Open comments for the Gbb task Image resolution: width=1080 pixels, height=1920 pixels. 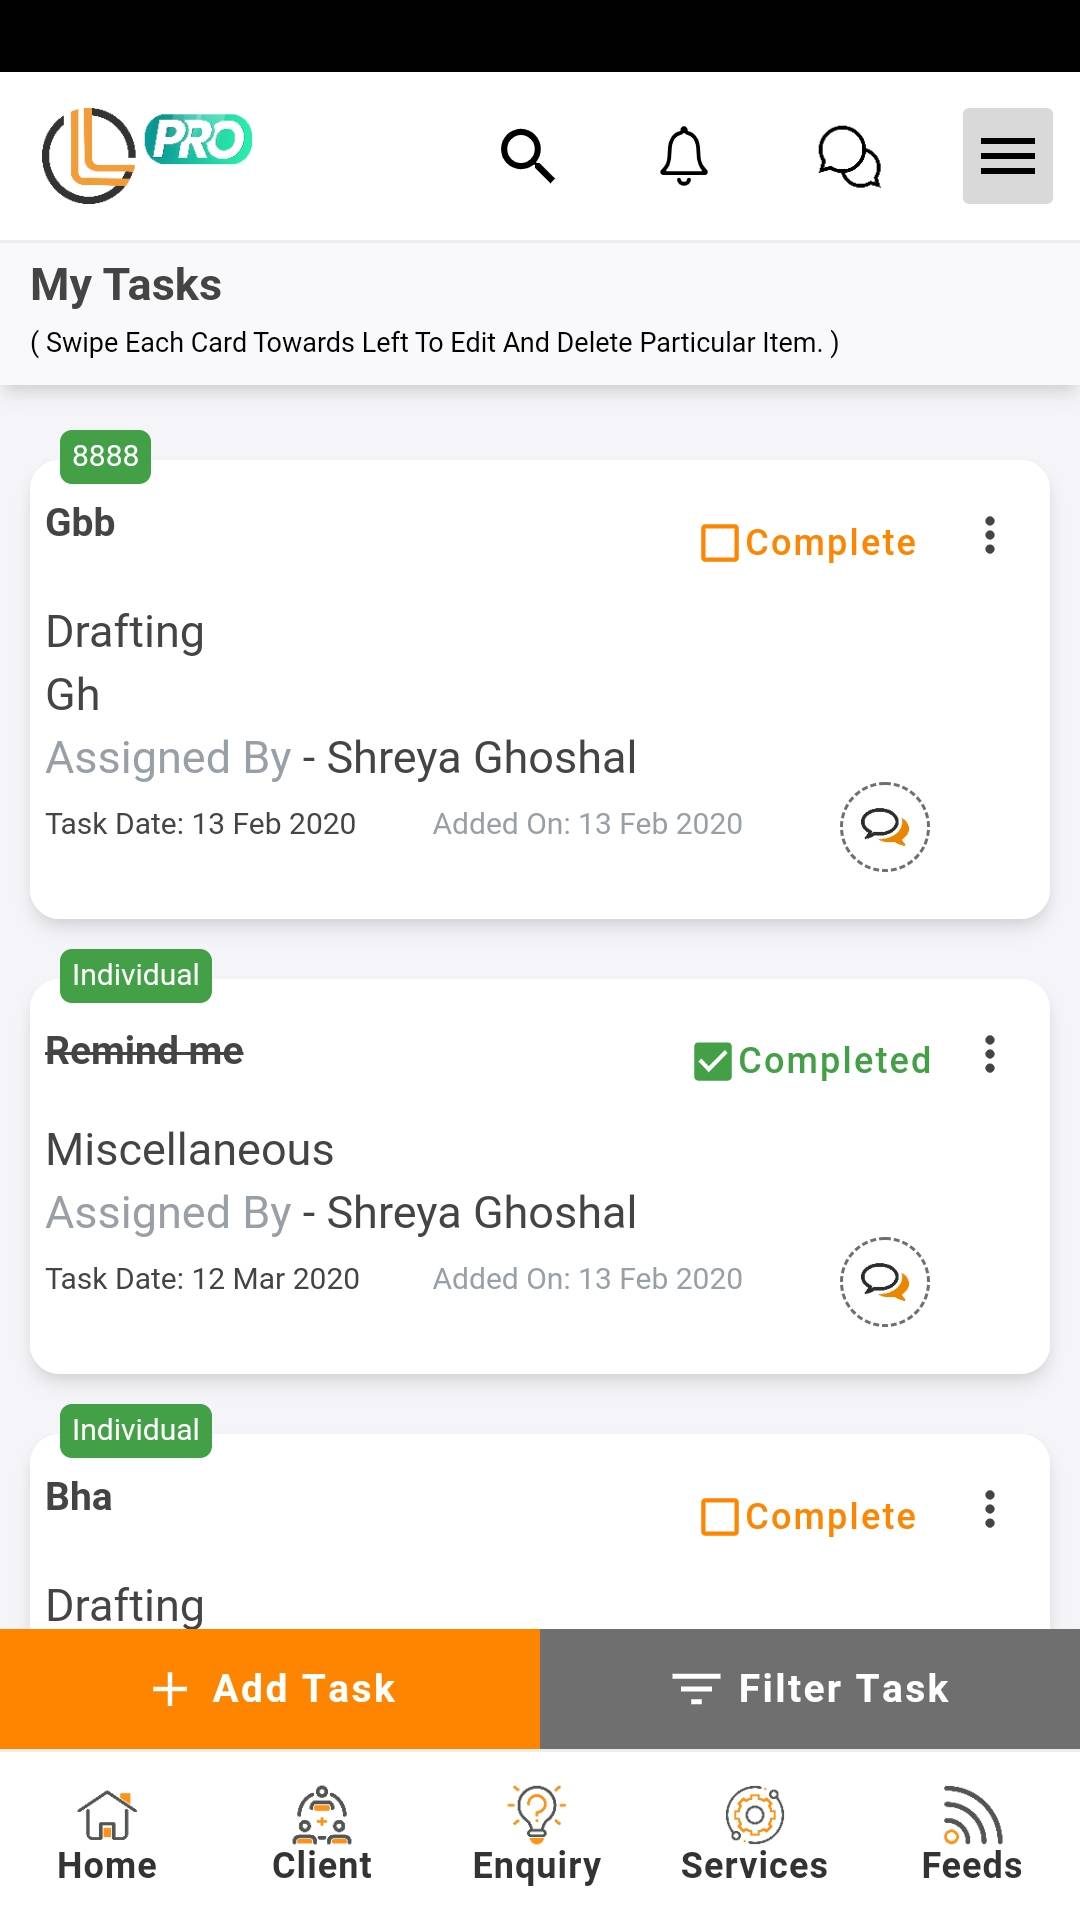pyautogui.click(x=884, y=827)
